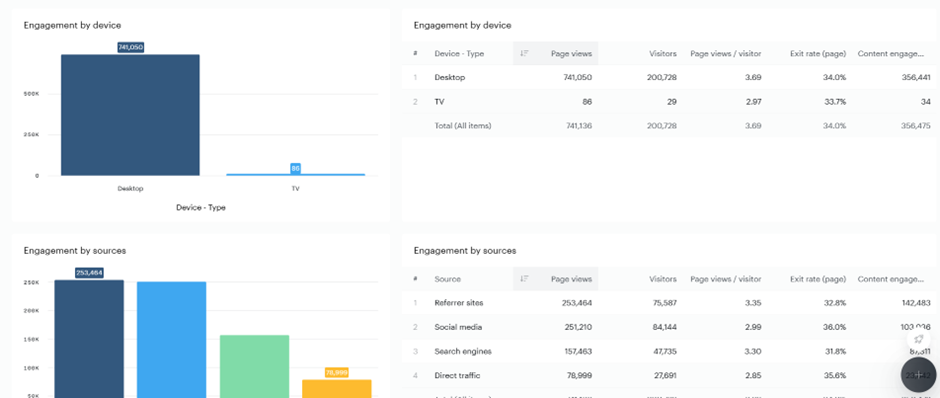
Task: Click the Source column header
Action: click(x=447, y=279)
